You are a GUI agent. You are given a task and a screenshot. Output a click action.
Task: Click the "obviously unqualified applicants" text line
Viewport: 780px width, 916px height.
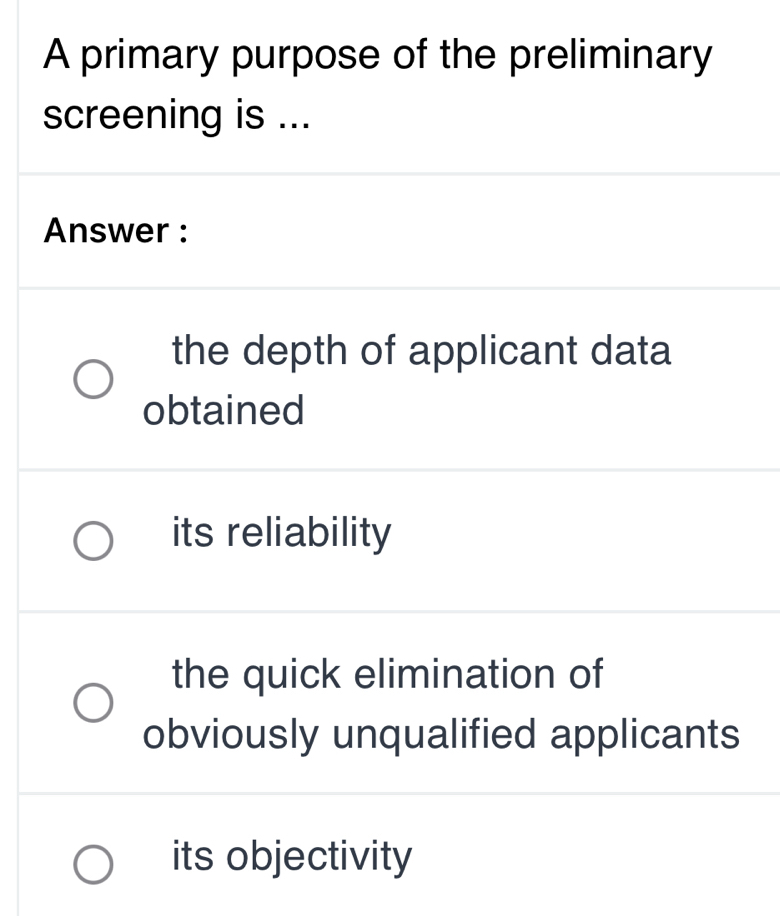pos(441,735)
